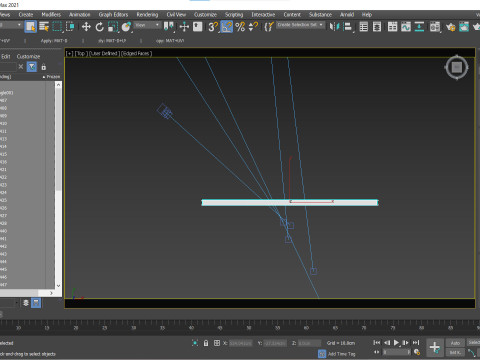Click the Mirror tool icon
Screen dimensions: 480x360
click(x=334, y=27)
